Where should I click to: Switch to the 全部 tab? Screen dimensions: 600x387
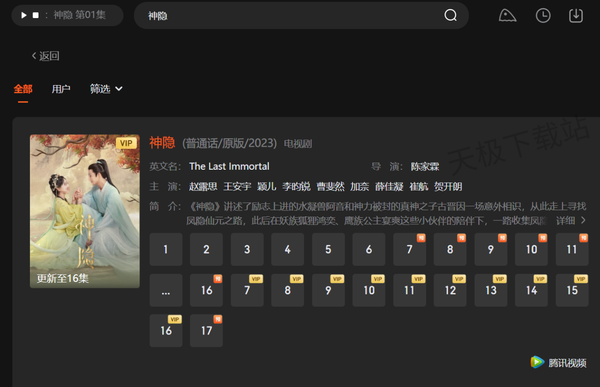tap(23, 89)
